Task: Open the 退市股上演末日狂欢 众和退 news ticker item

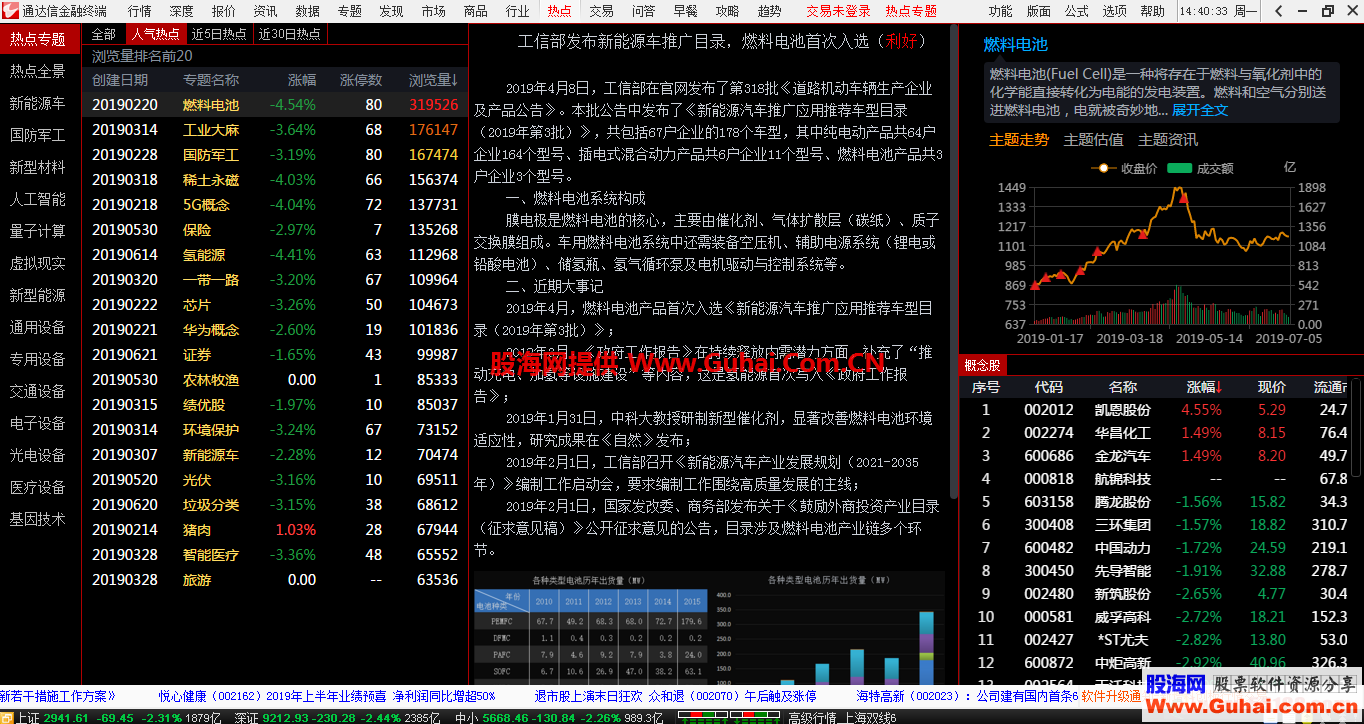Action: (675, 696)
